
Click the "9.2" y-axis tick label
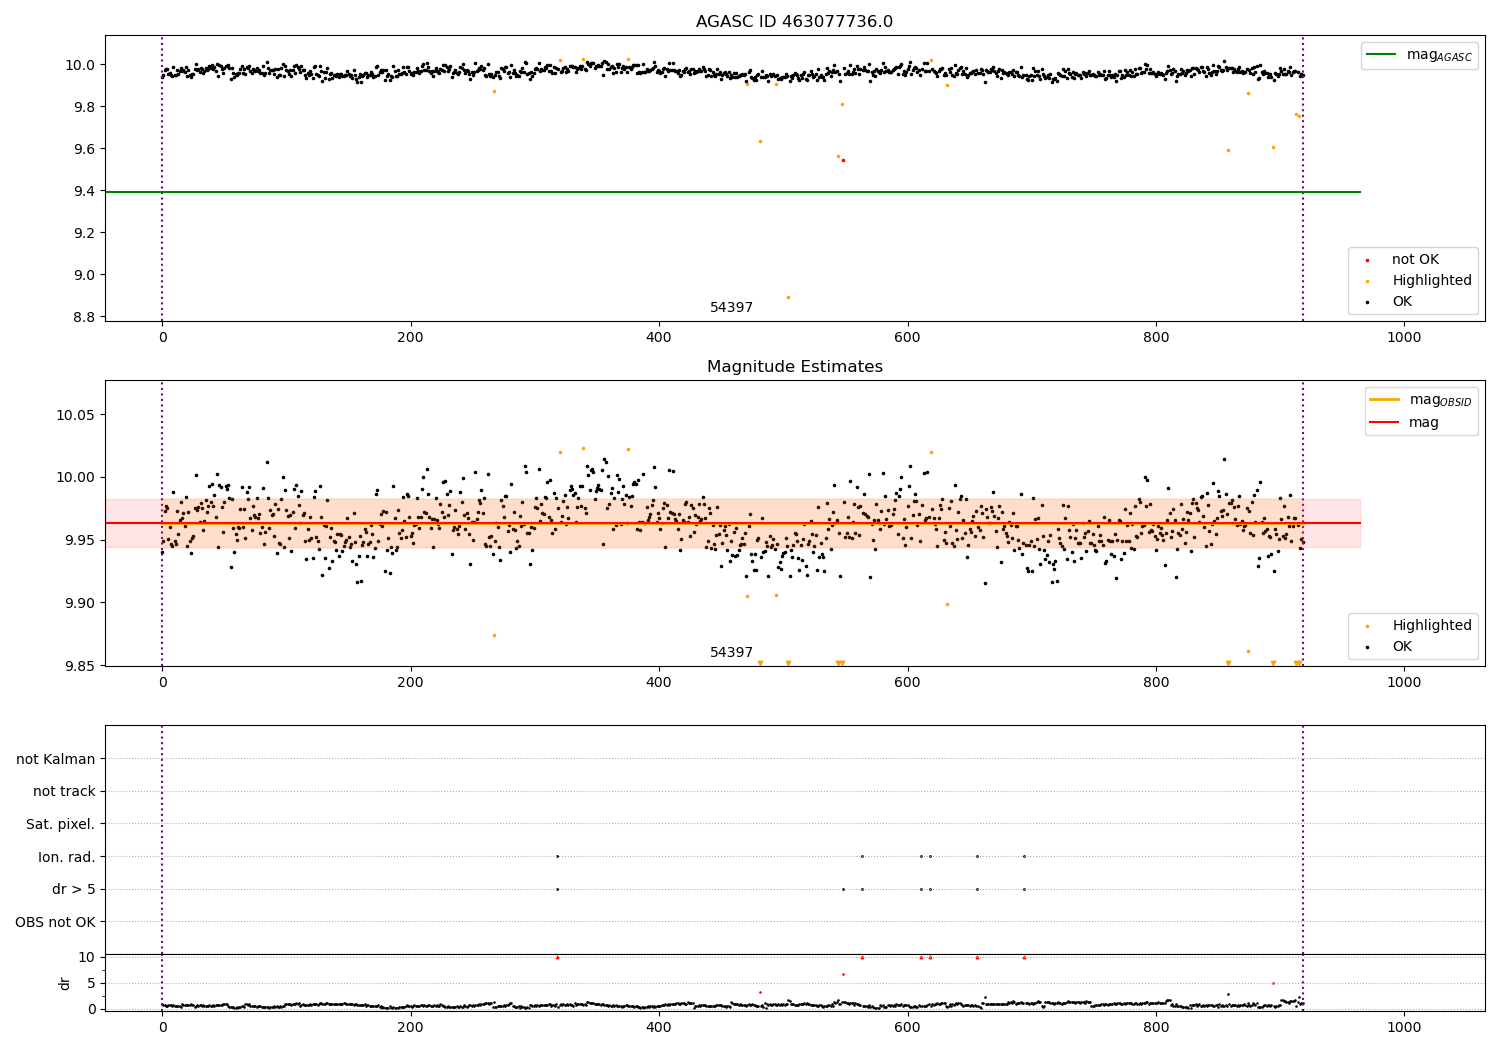83,234
